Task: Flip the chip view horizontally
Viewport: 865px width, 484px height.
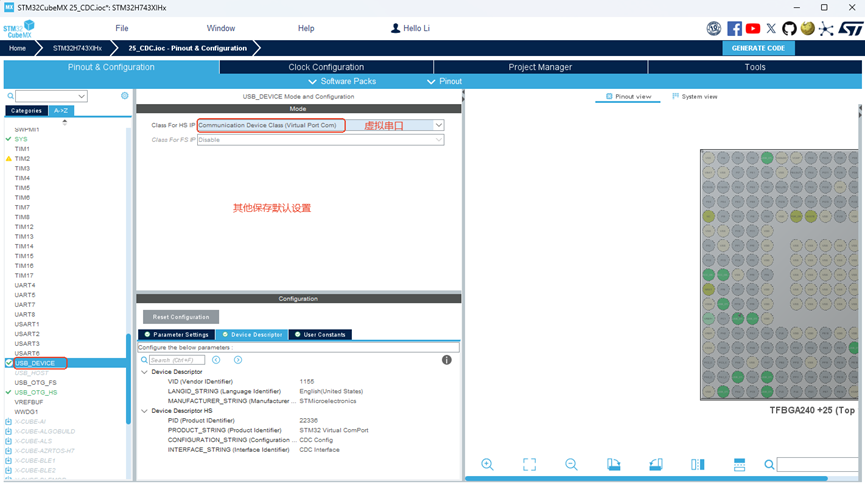Action: pos(697,464)
